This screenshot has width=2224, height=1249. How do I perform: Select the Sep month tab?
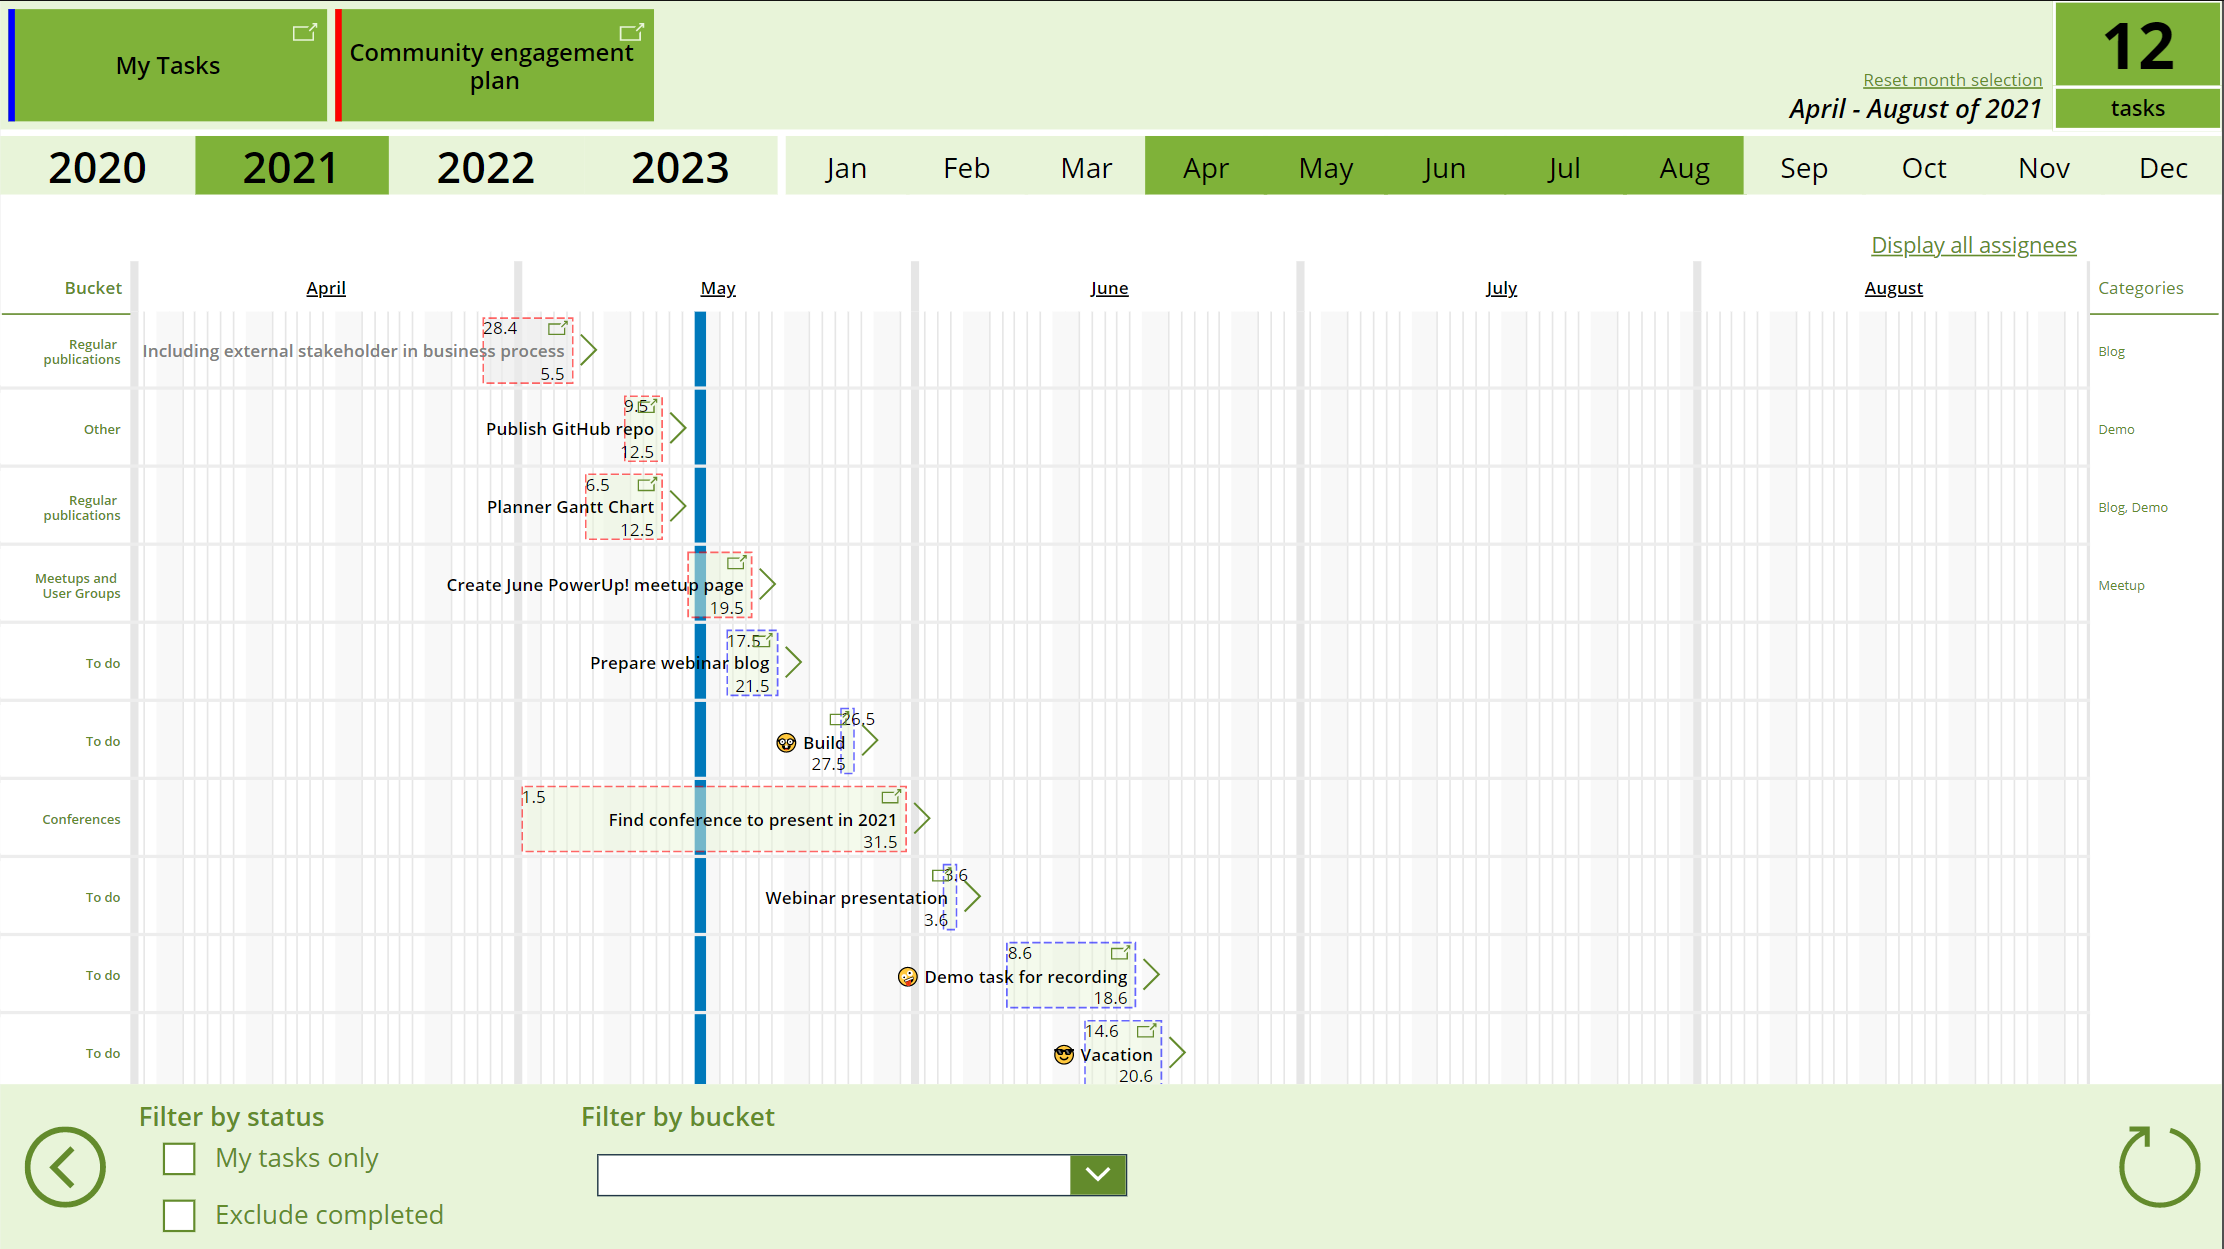click(x=1803, y=166)
